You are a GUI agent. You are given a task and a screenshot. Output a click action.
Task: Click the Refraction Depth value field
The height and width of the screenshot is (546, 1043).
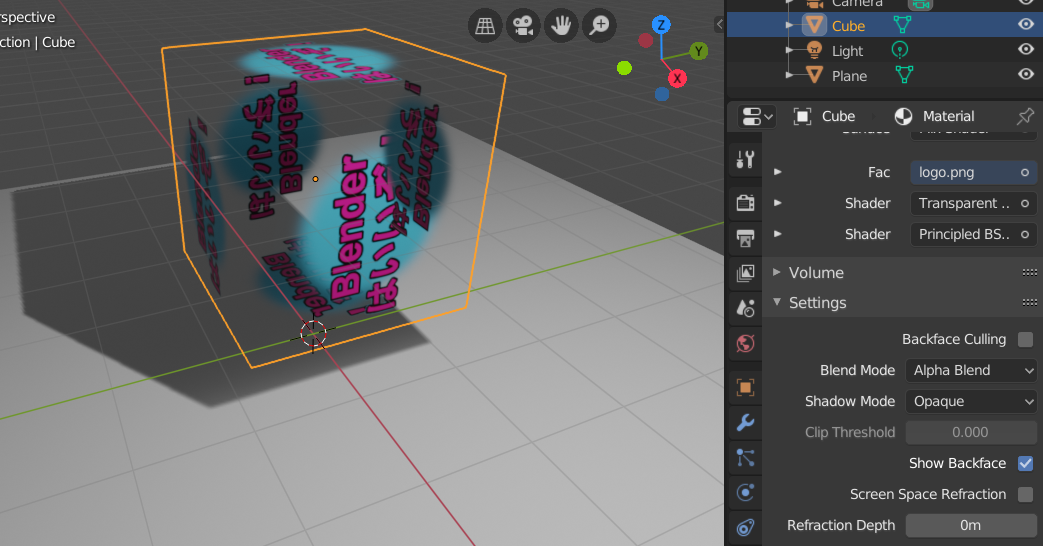click(x=971, y=525)
